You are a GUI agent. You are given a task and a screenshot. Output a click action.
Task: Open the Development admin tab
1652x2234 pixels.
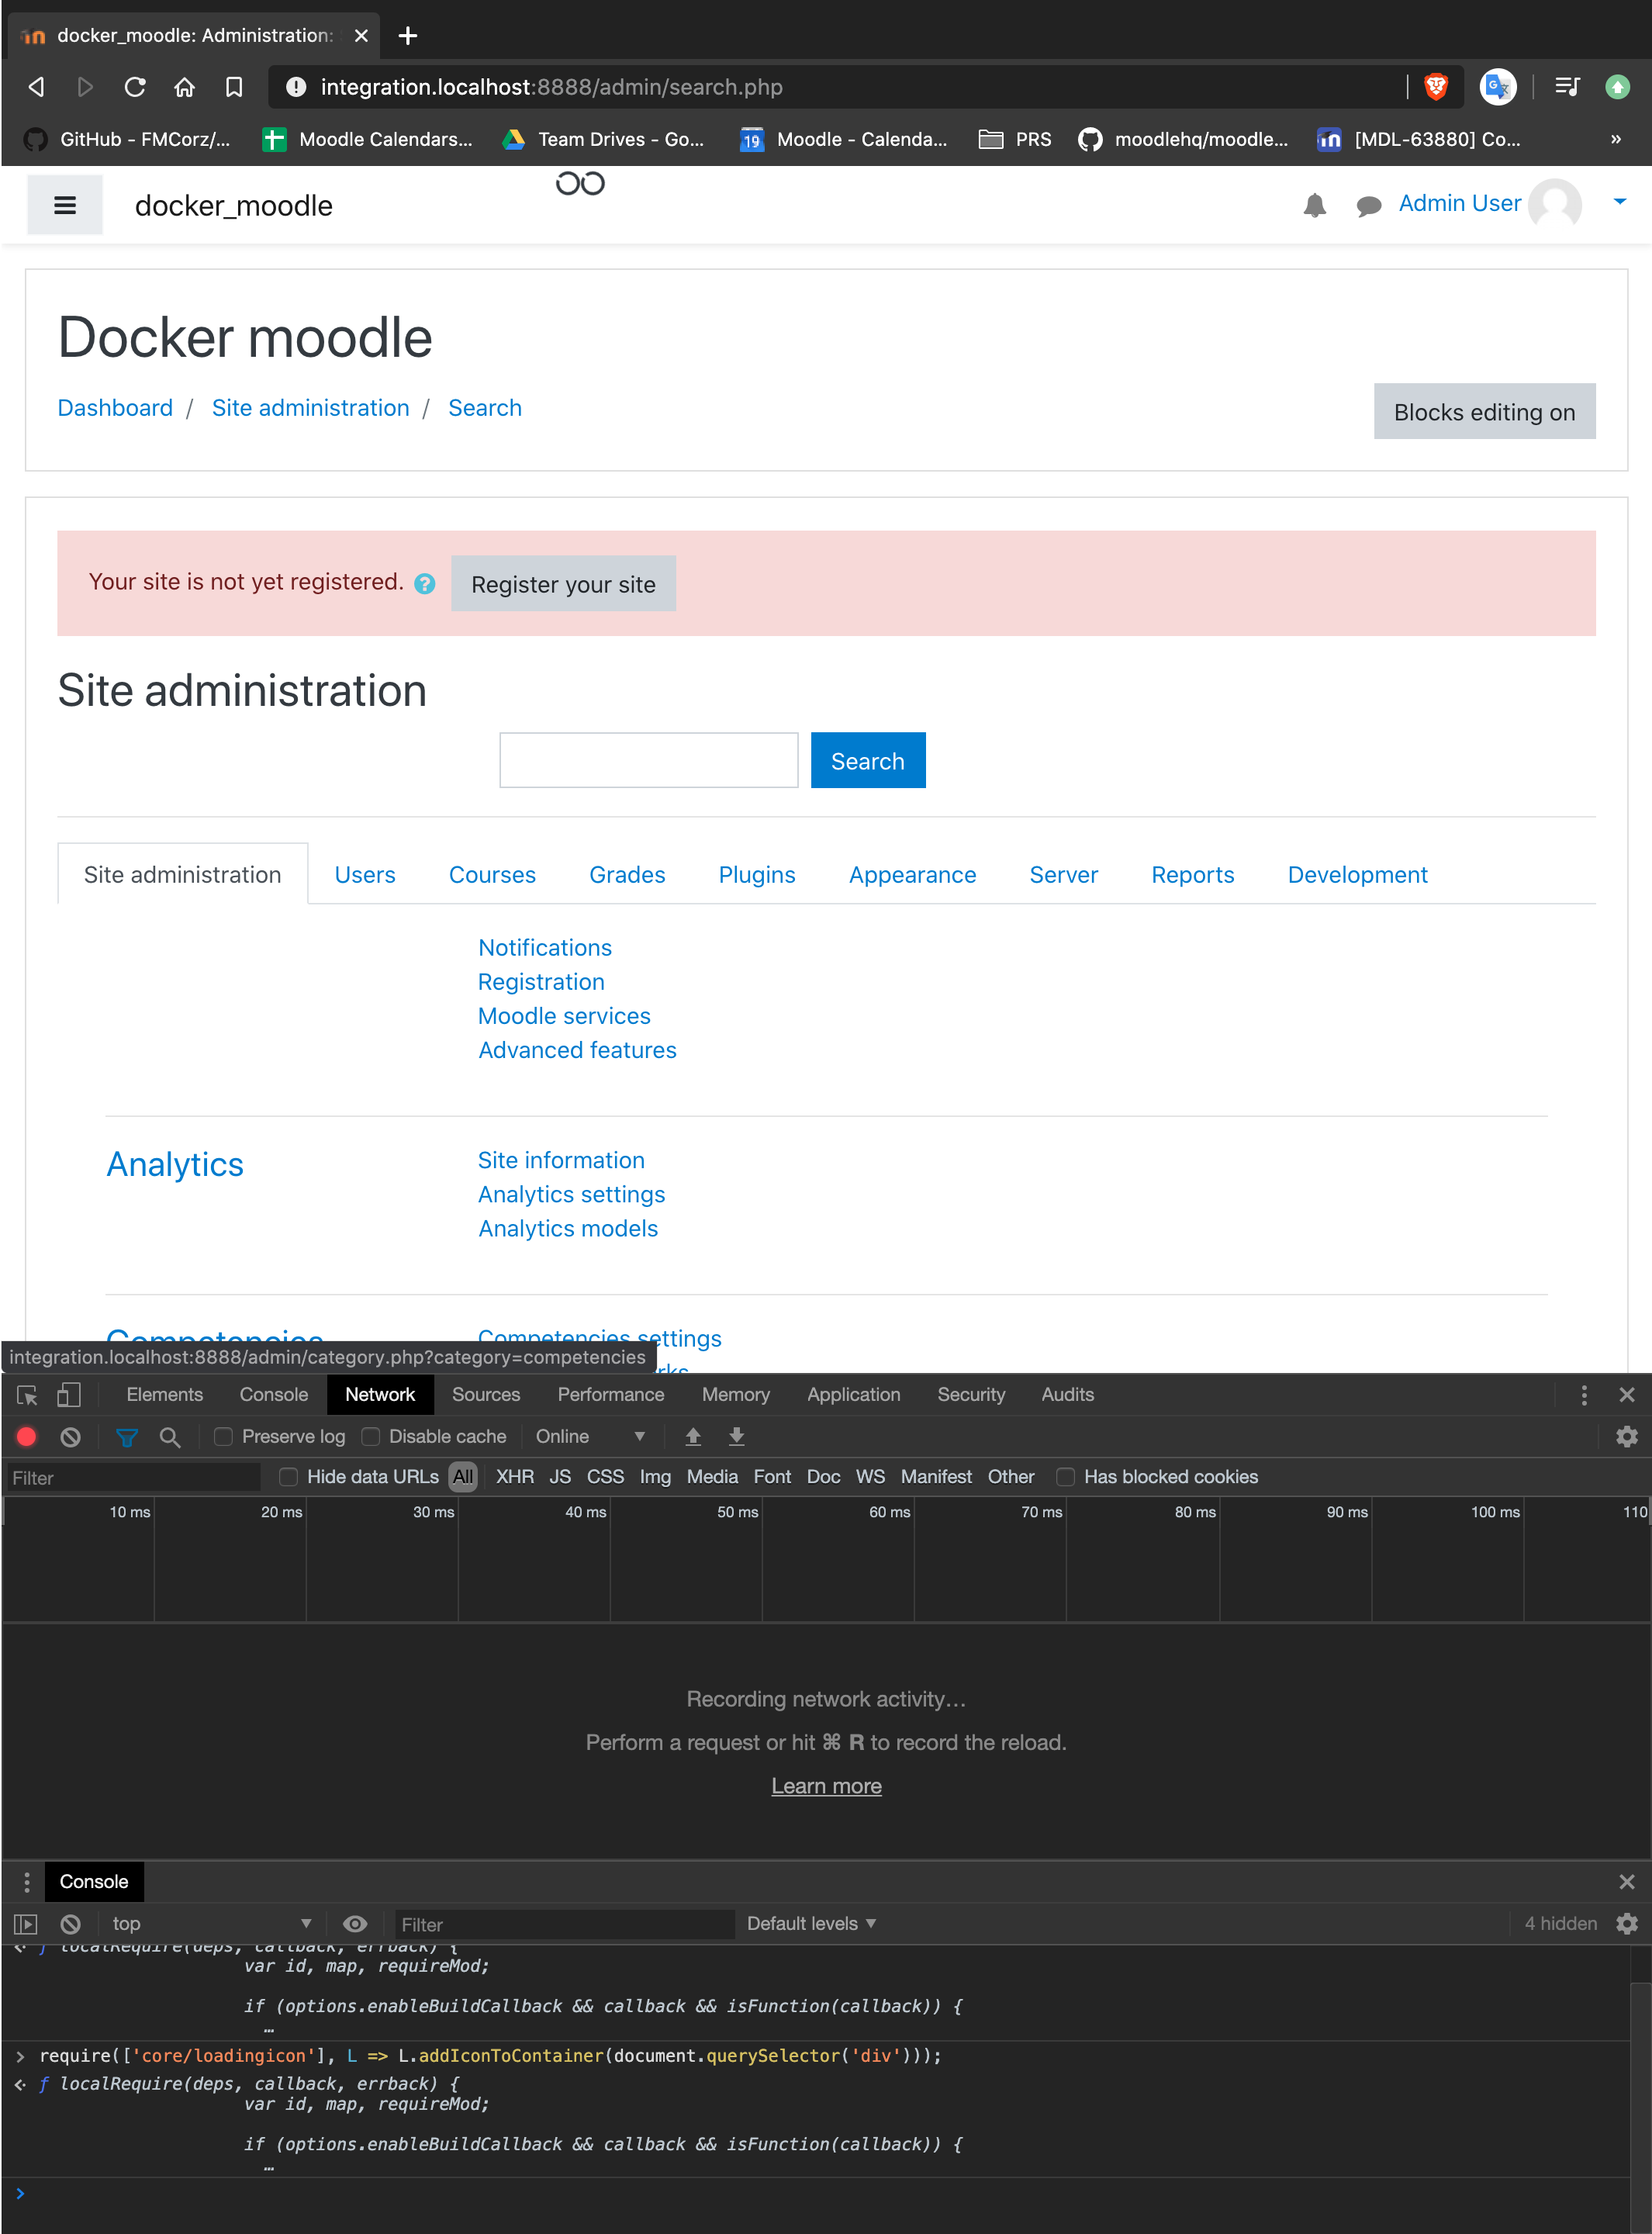click(x=1357, y=875)
